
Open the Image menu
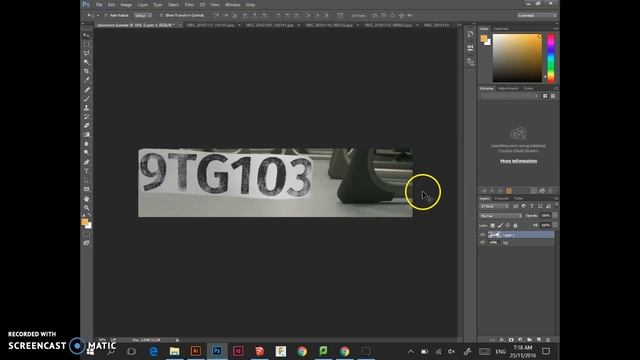(126, 5)
